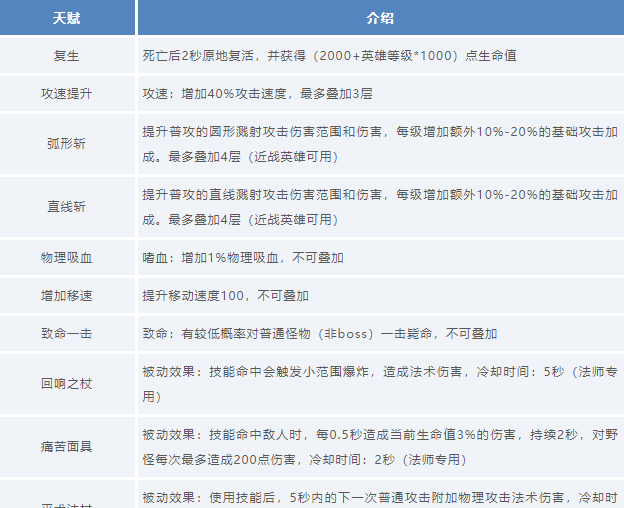
Task: Click the 触发小范围爆炸 description text
Action: pos(380,384)
